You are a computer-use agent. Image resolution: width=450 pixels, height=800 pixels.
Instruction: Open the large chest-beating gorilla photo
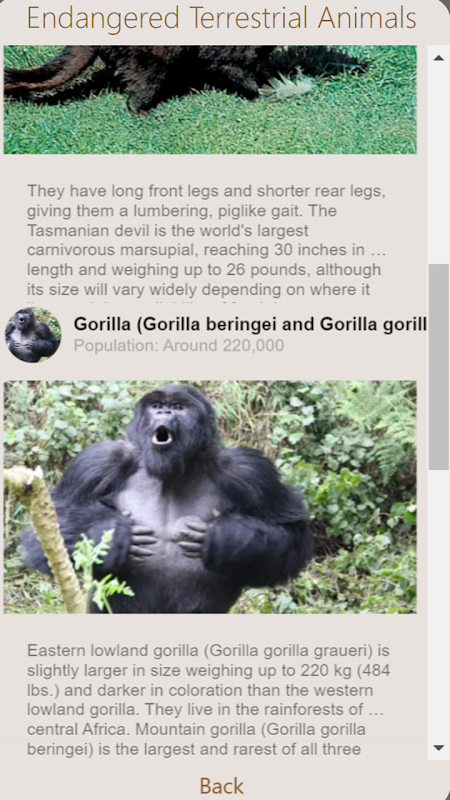point(210,497)
